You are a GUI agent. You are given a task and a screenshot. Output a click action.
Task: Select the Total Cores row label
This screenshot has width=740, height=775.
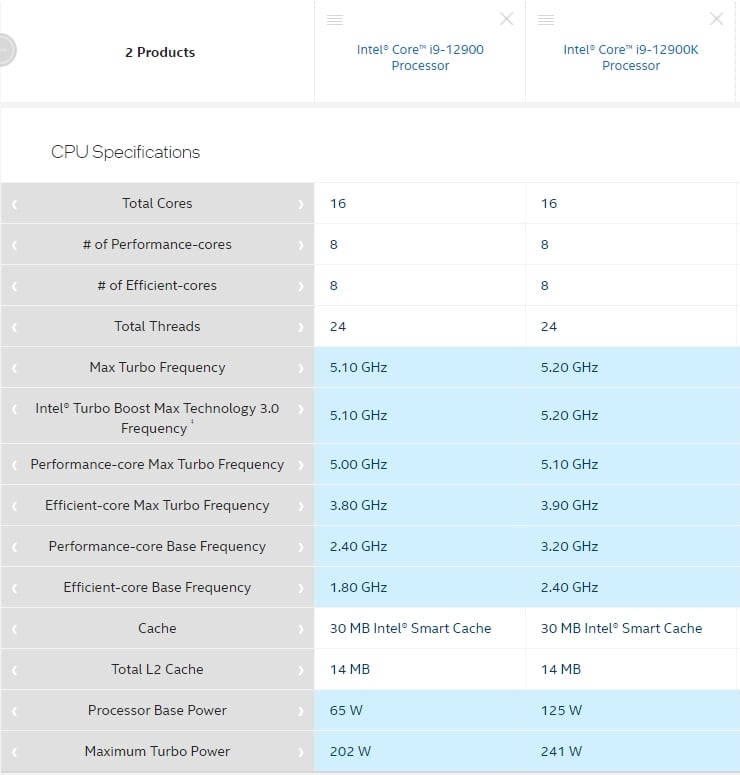coord(157,203)
